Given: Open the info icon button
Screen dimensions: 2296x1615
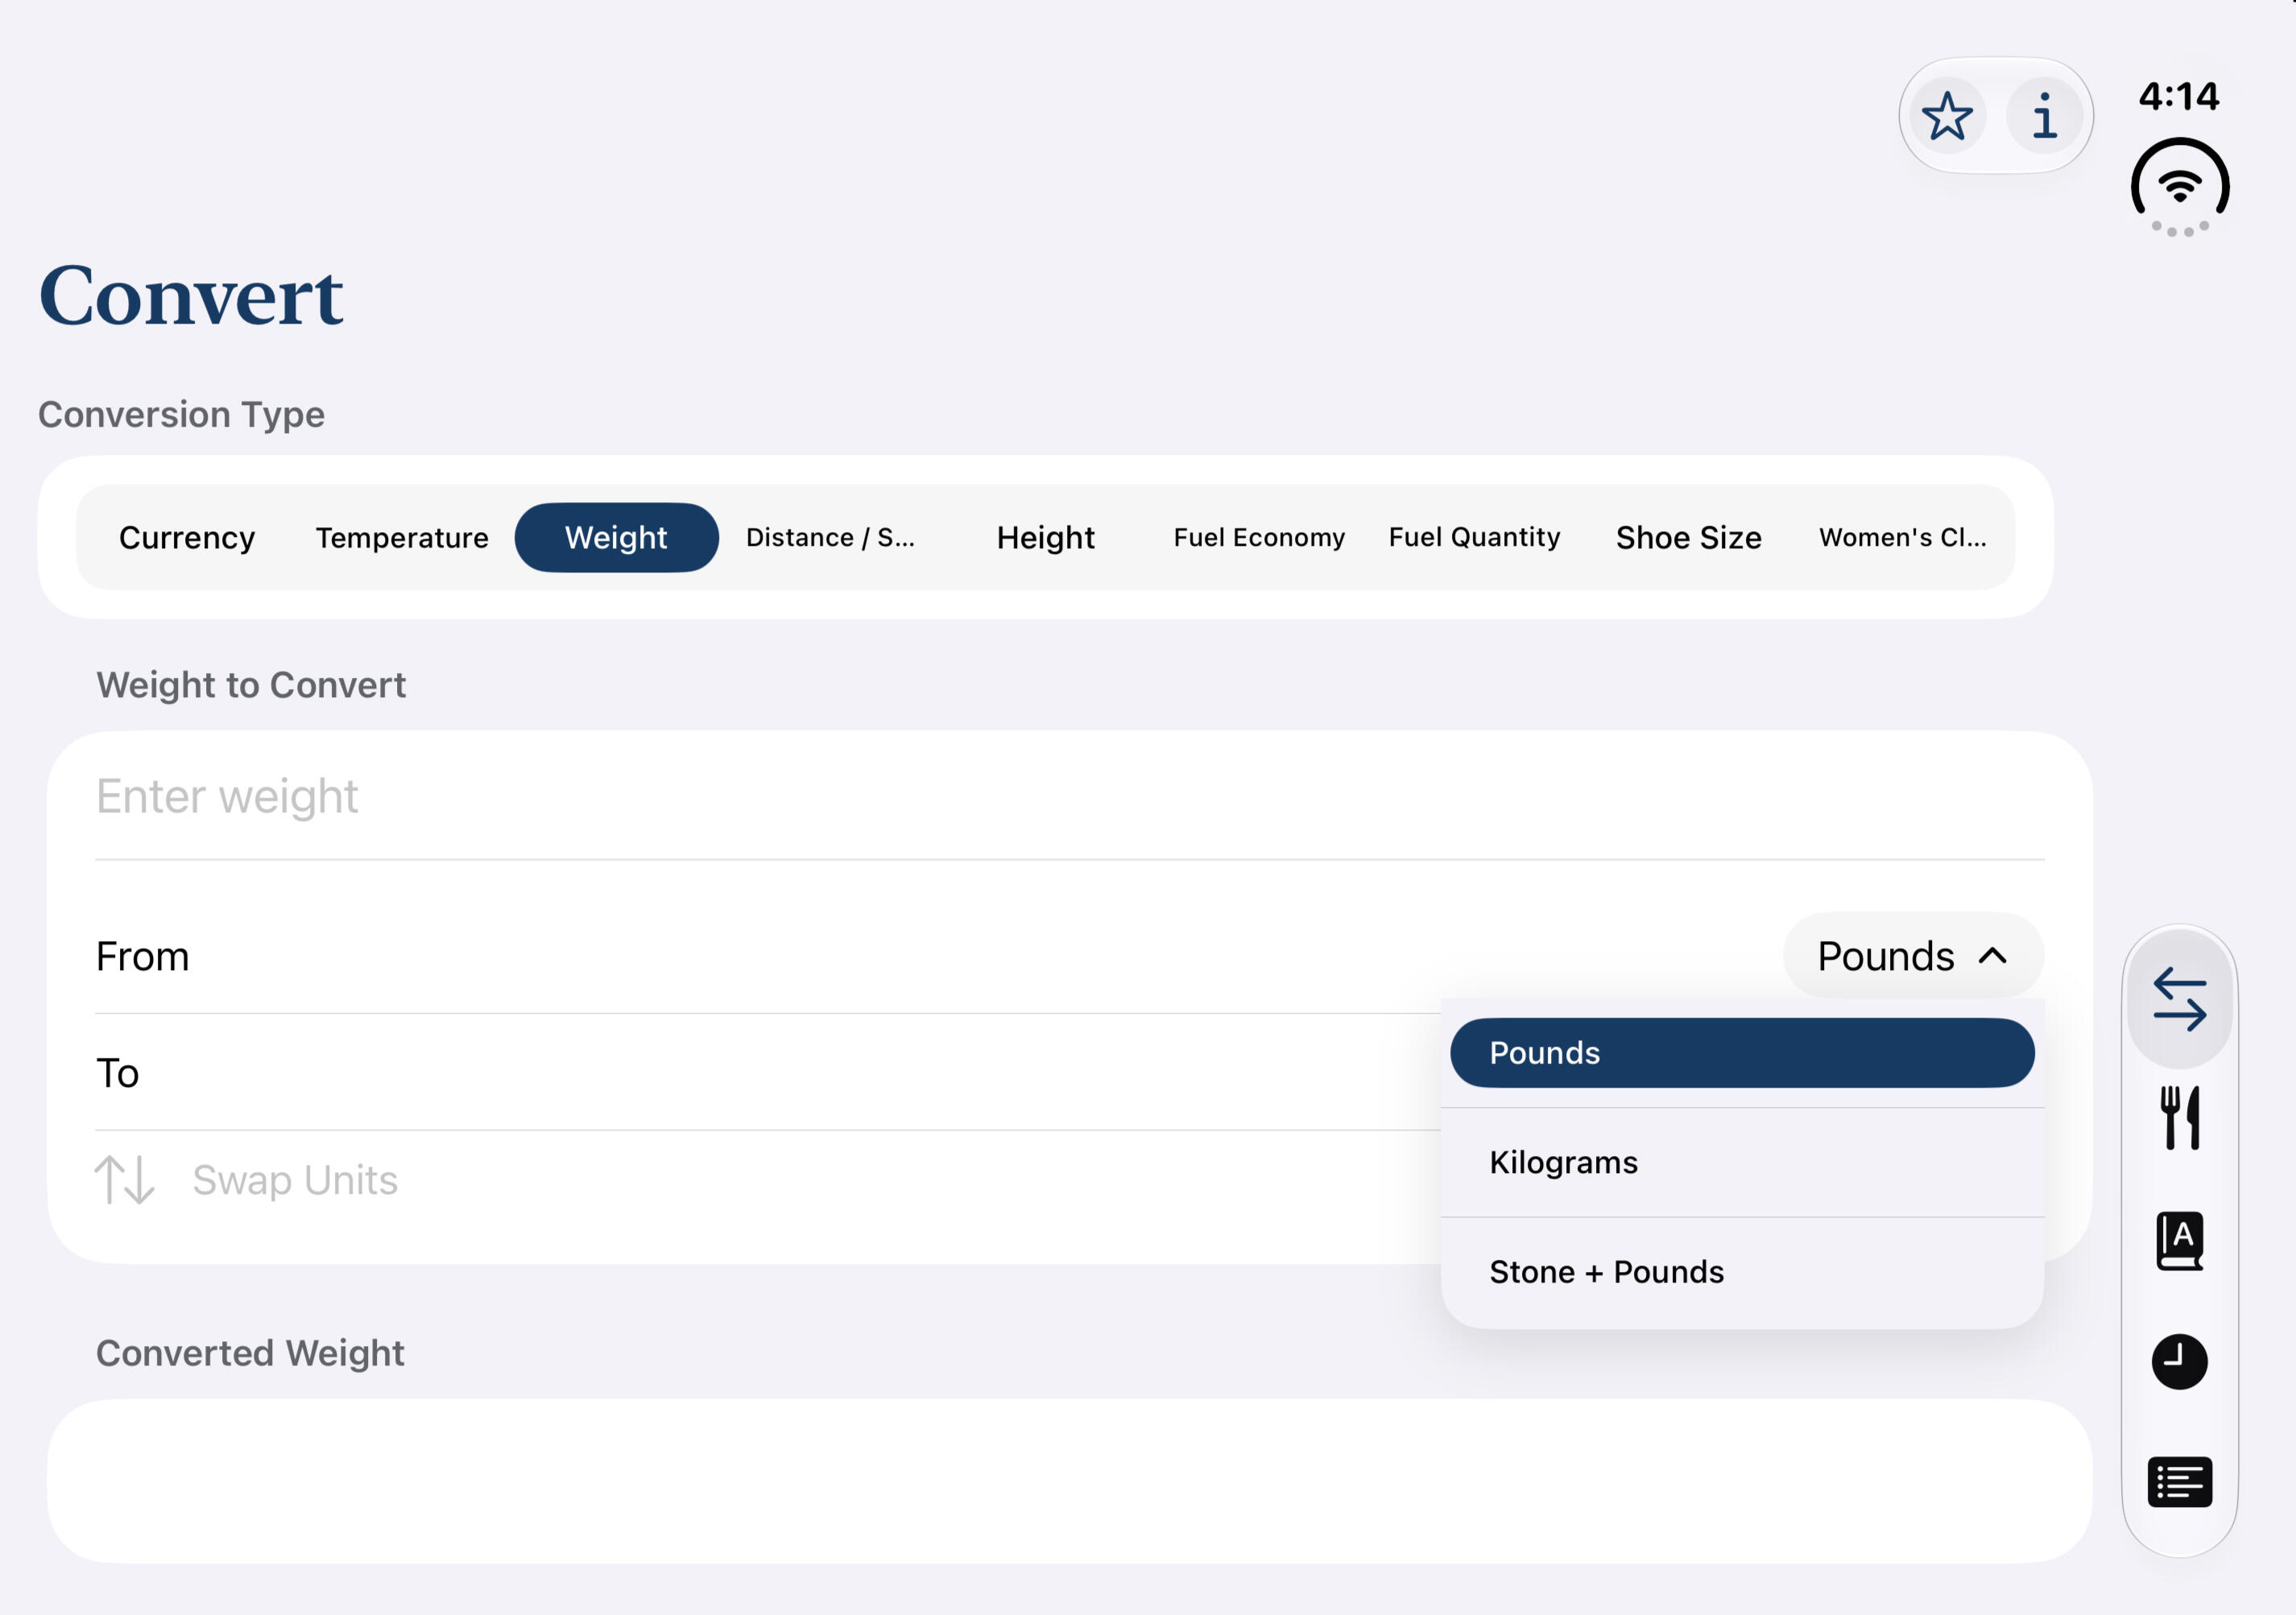Looking at the screenshot, I should 2044,116.
